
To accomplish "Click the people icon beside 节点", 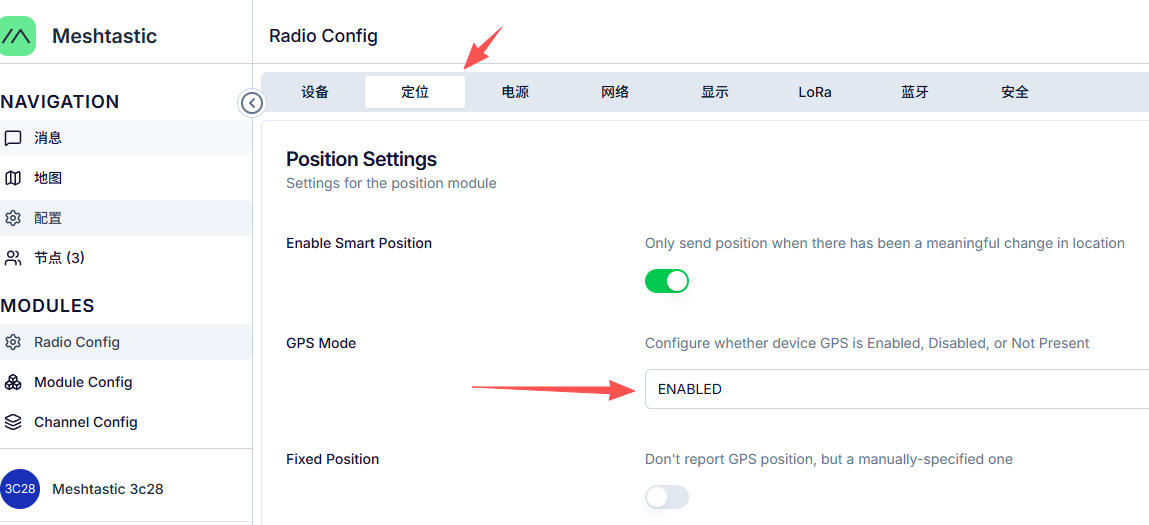I will 13,258.
